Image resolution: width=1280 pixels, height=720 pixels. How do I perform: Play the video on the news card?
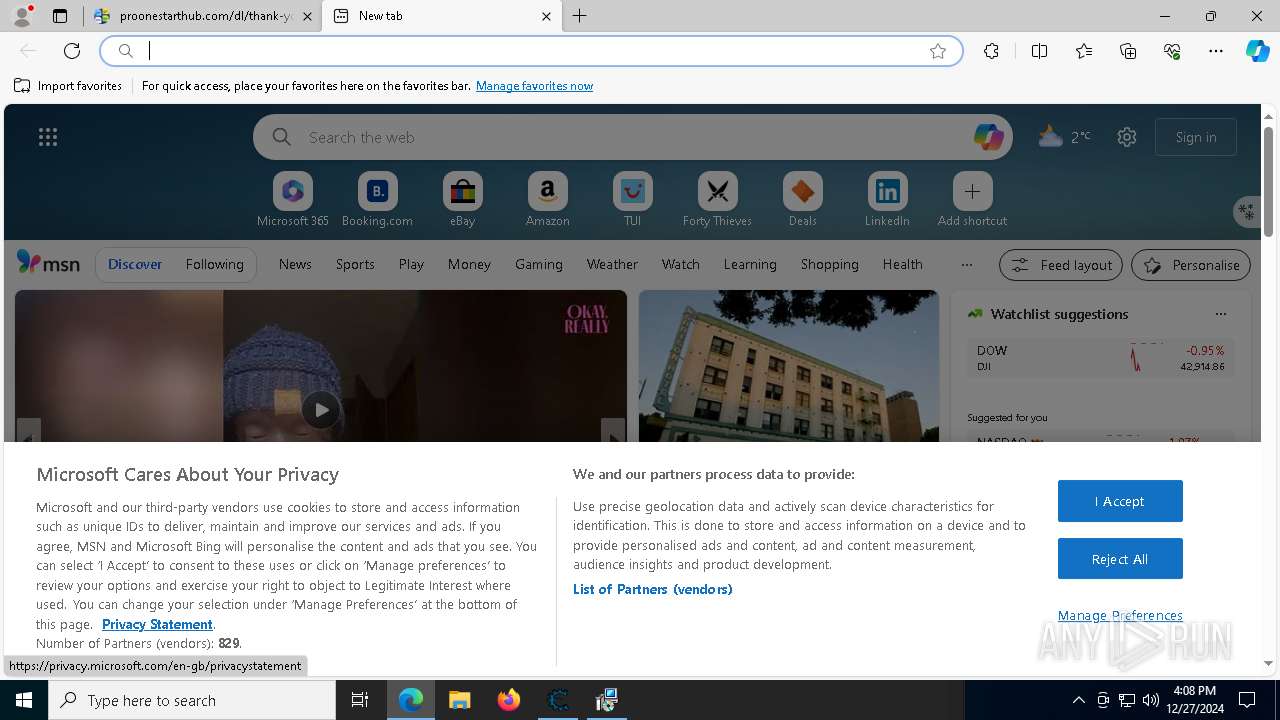(x=321, y=409)
